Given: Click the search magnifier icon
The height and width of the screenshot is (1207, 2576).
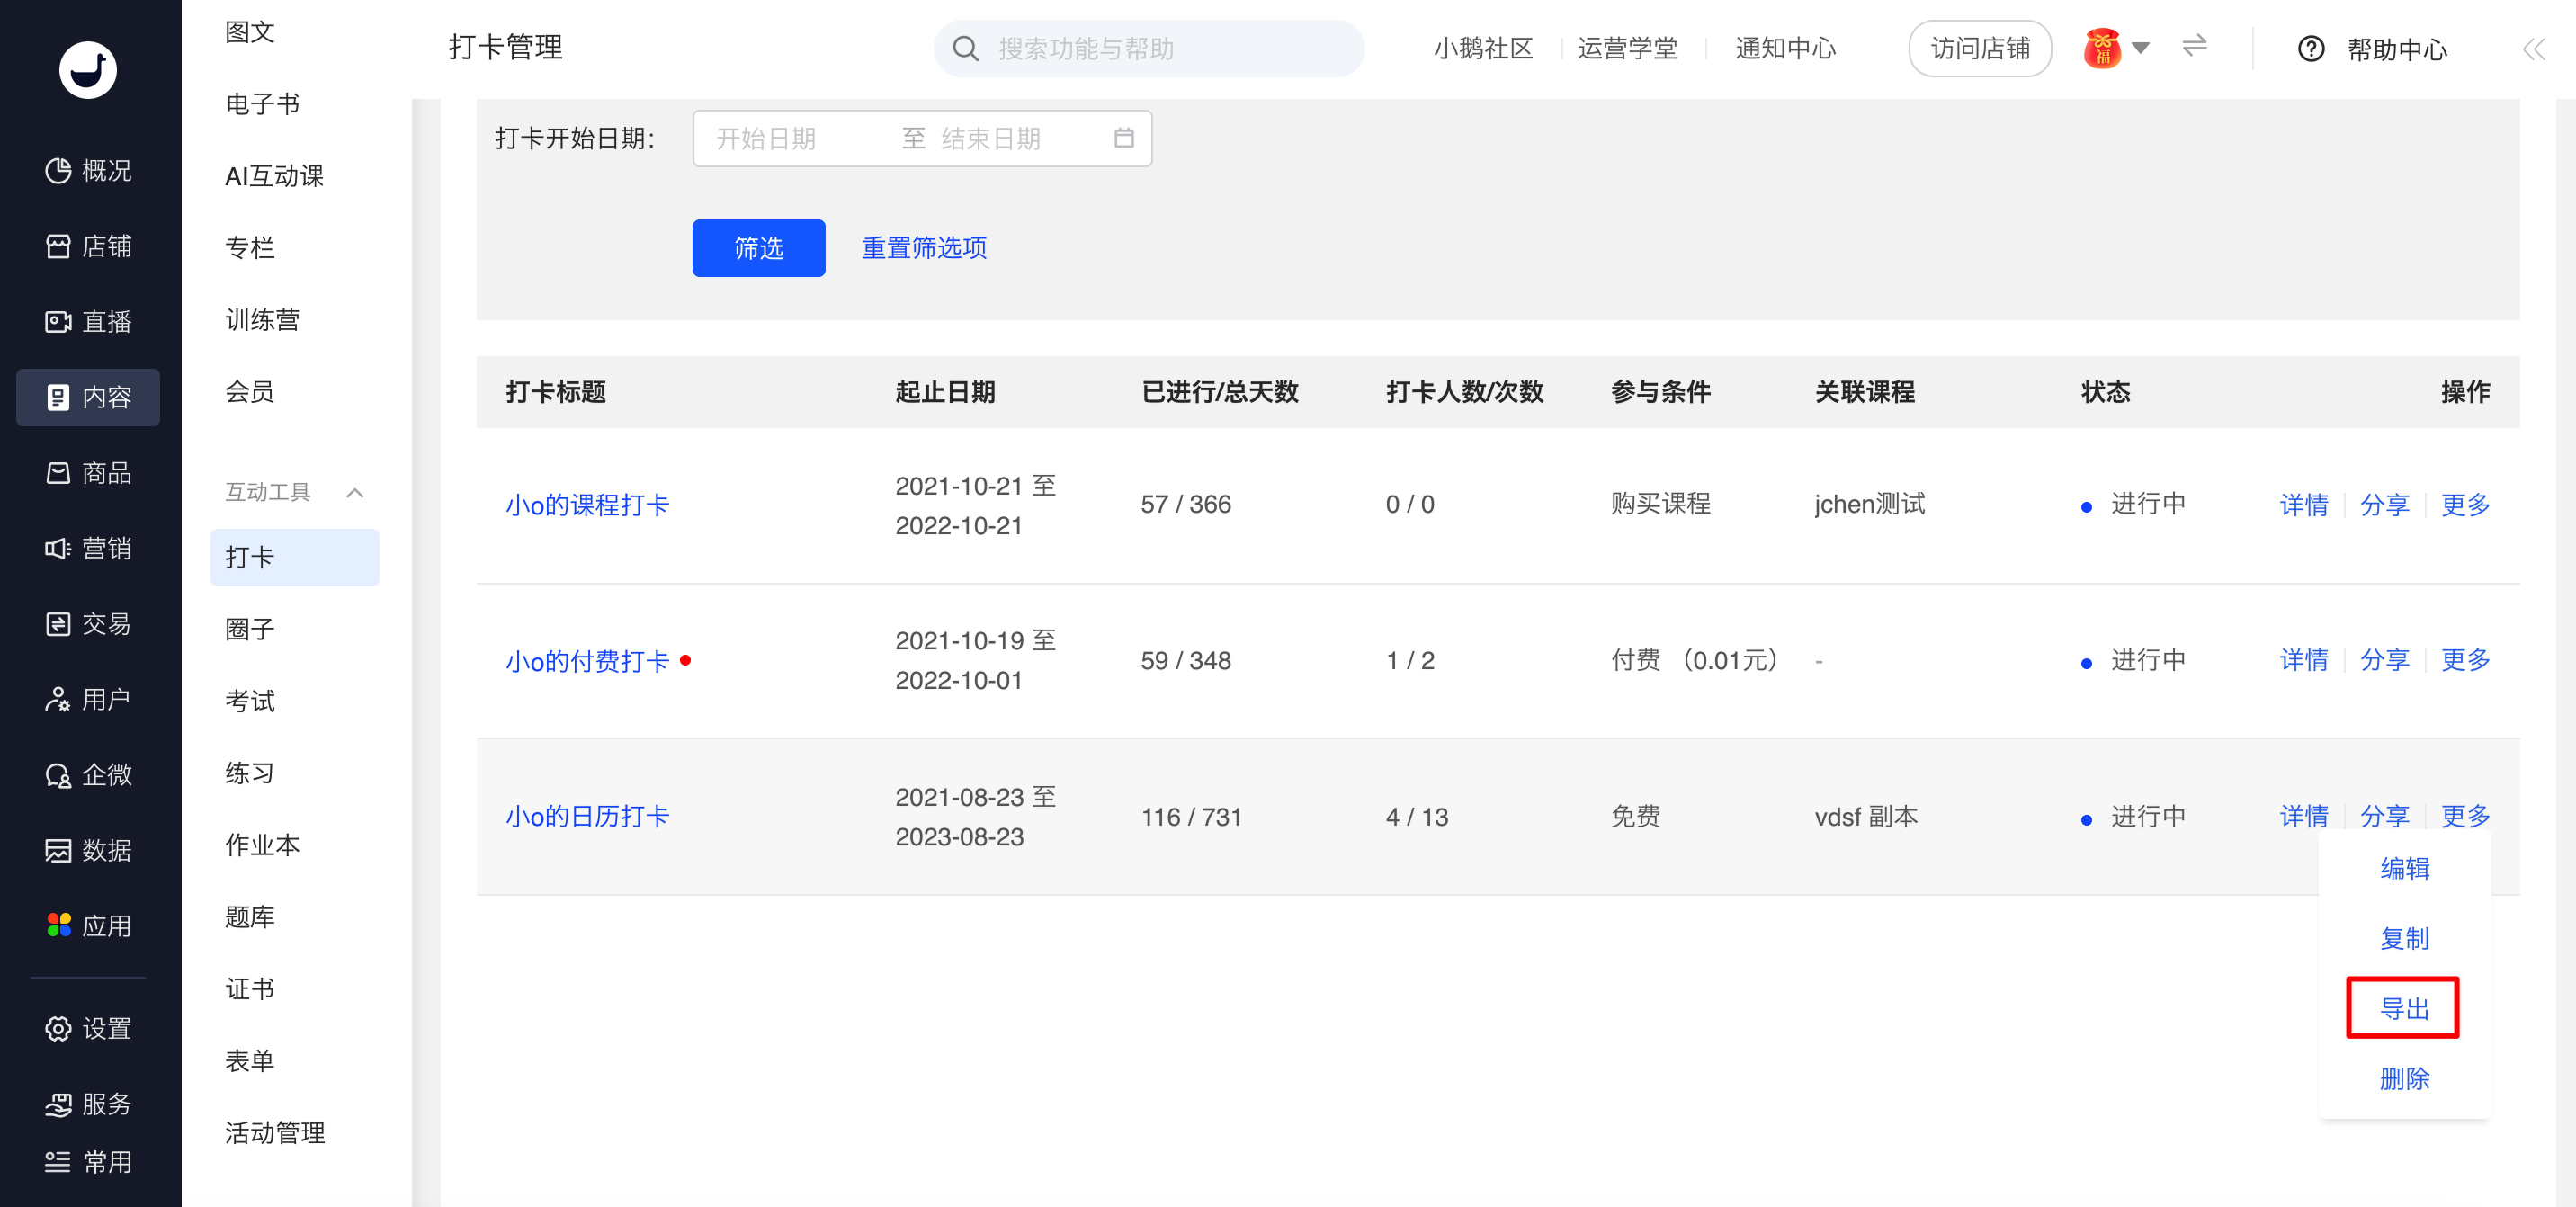Looking at the screenshot, I should click(965, 49).
